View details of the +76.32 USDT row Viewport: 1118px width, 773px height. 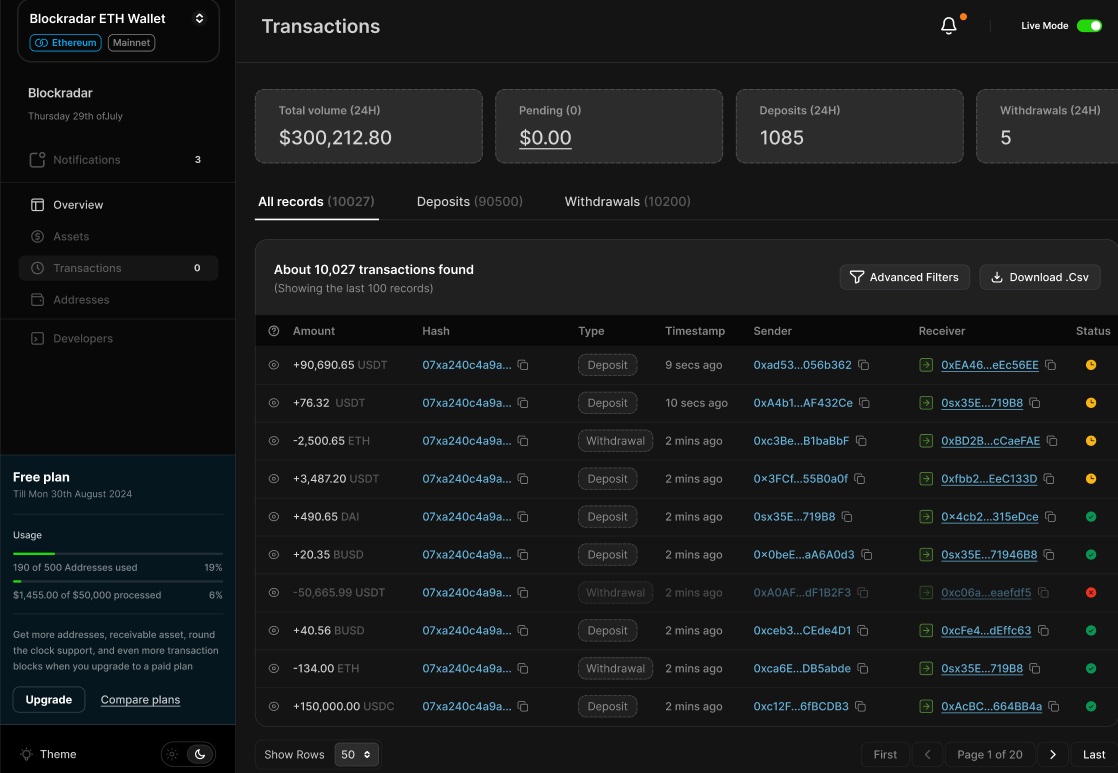[x=274, y=403]
